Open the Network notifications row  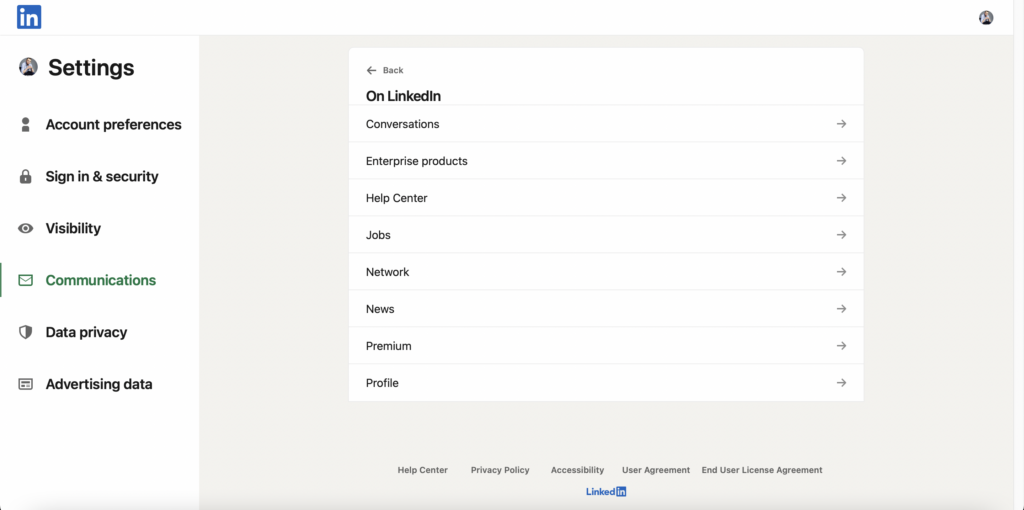tap(605, 272)
